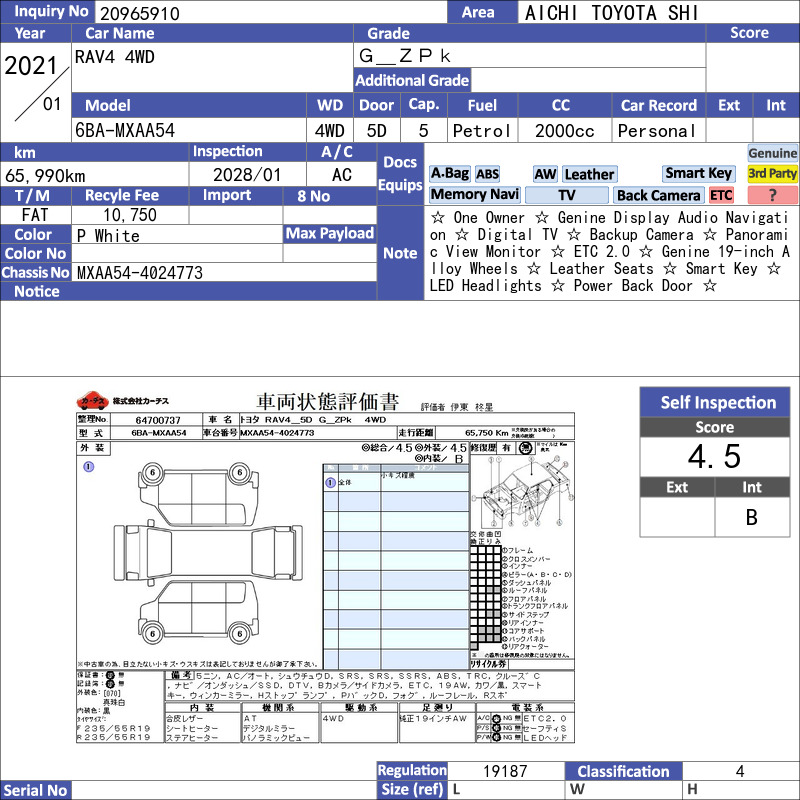Select the Smart Key badge
800x800 pixels.
tap(698, 173)
